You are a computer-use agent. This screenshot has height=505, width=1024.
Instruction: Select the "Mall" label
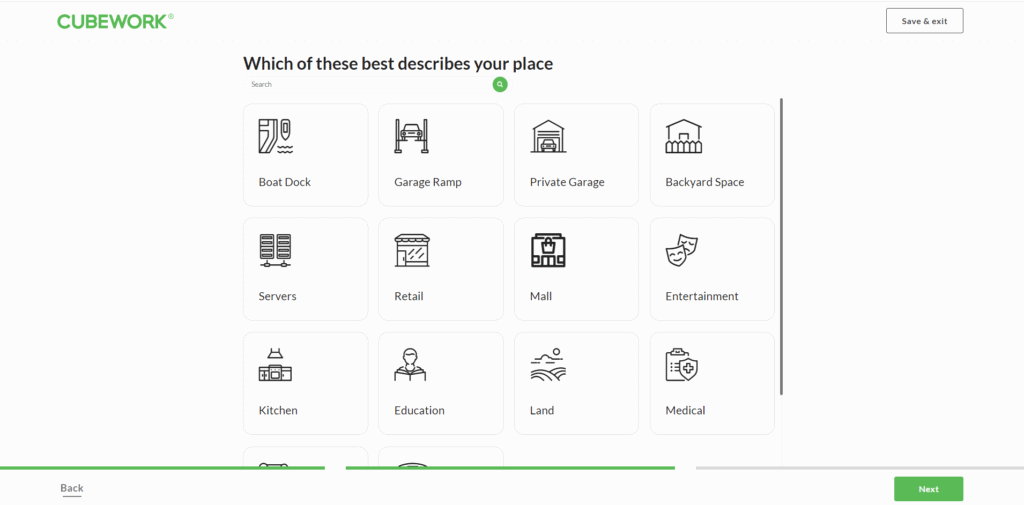tap(541, 297)
